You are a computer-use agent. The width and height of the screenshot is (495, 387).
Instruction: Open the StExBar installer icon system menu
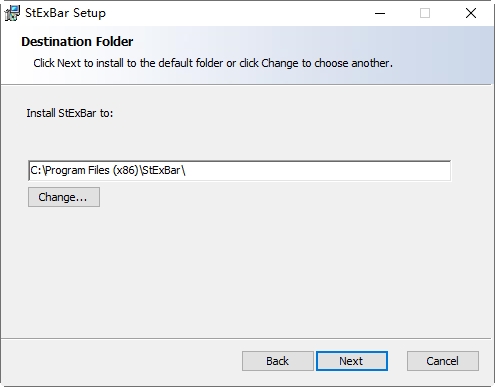point(12,13)
